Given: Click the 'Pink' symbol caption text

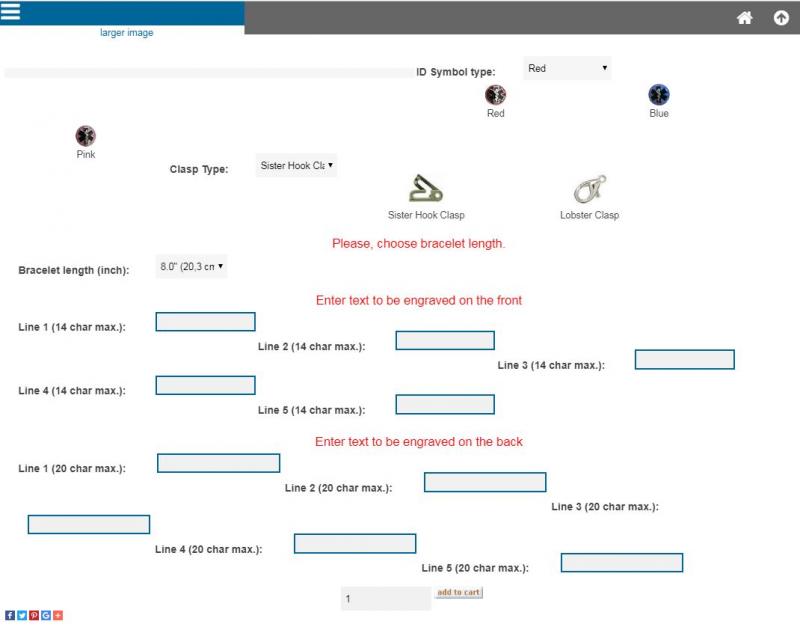Looking at the screenshot, I should (86, 154).
